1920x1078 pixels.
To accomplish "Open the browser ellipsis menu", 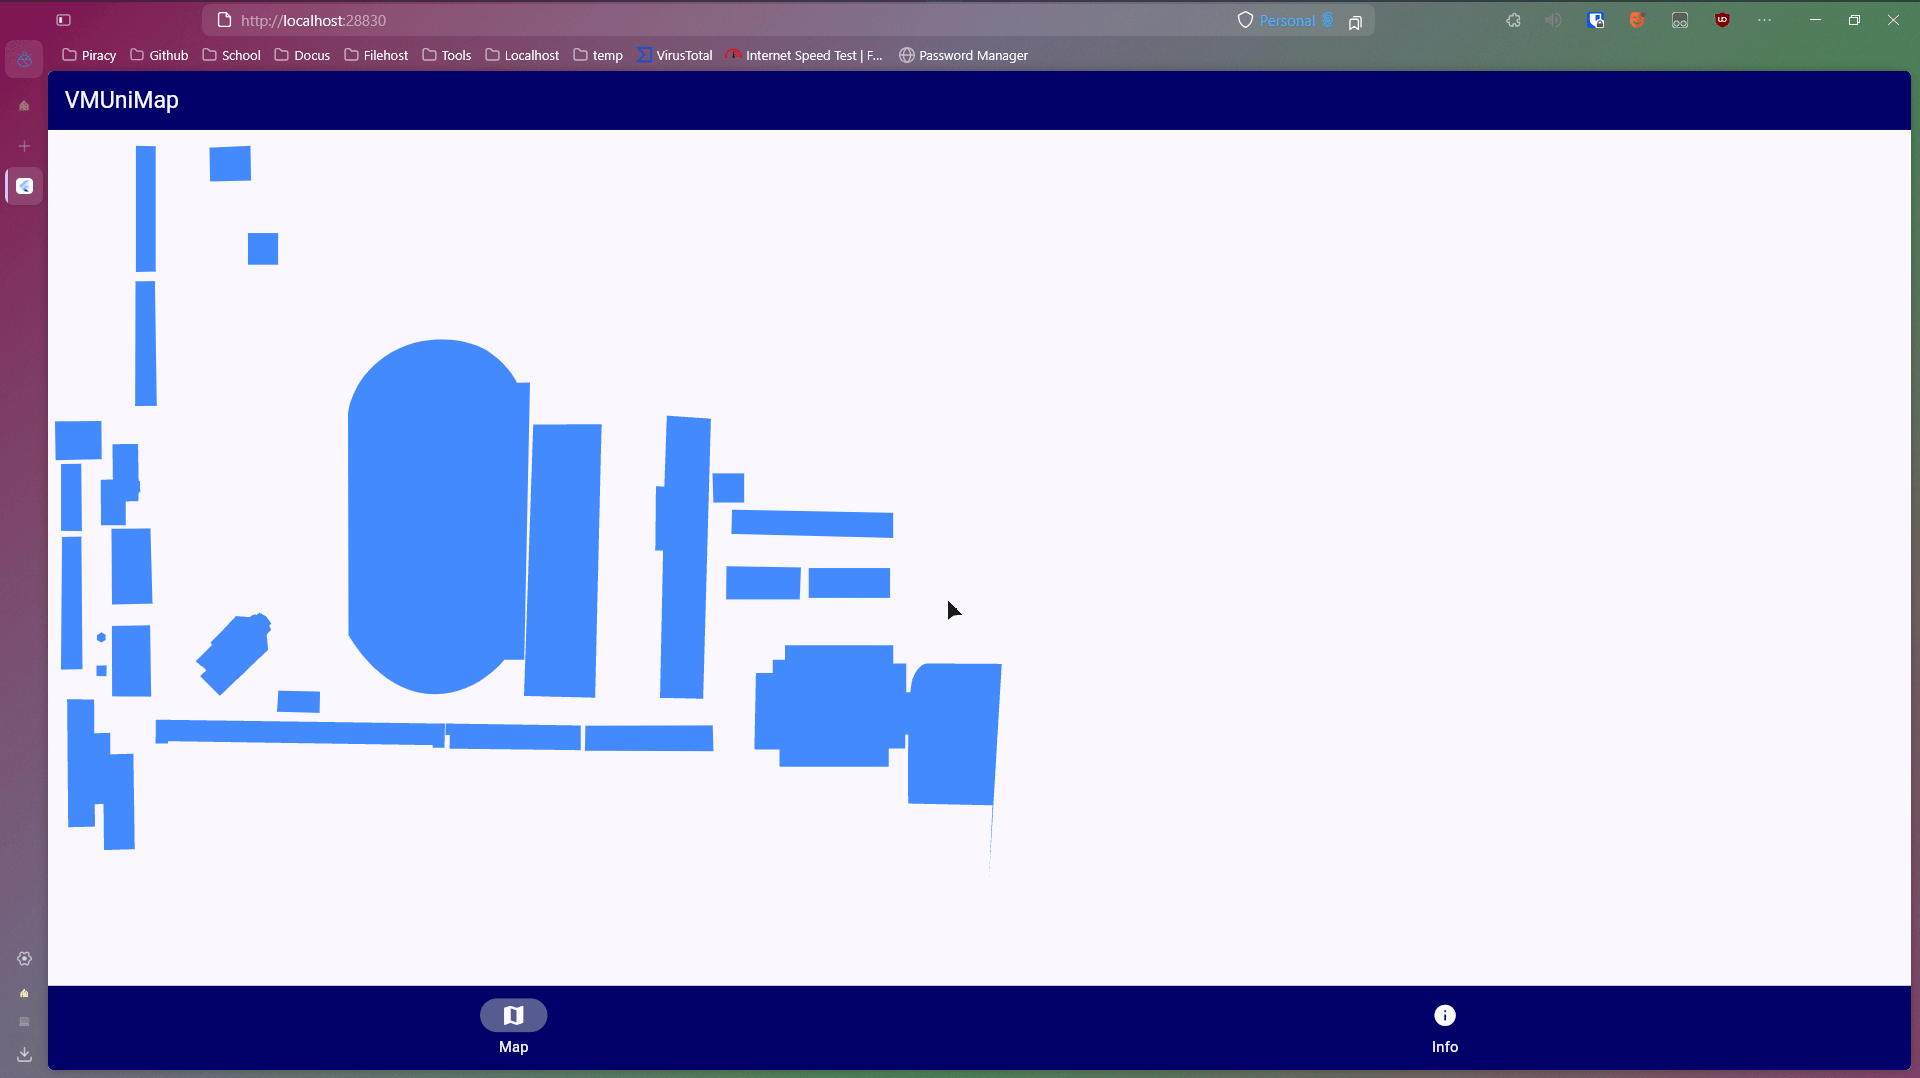I will (1764, 20).
